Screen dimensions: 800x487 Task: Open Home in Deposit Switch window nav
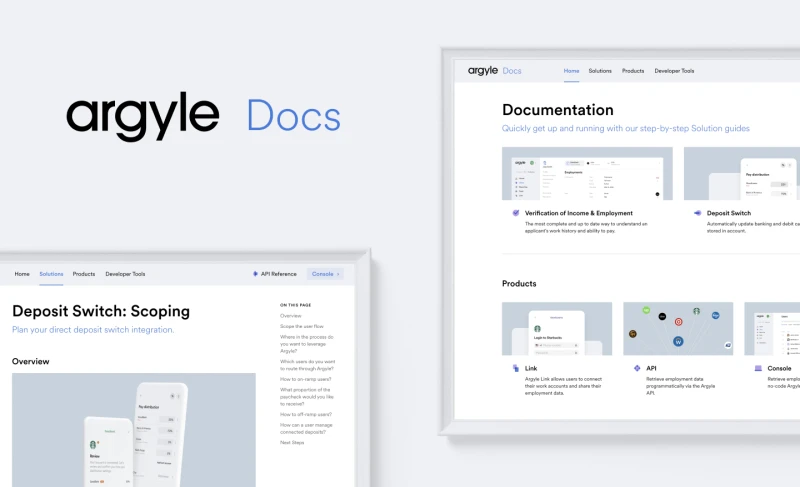[22, 274]
